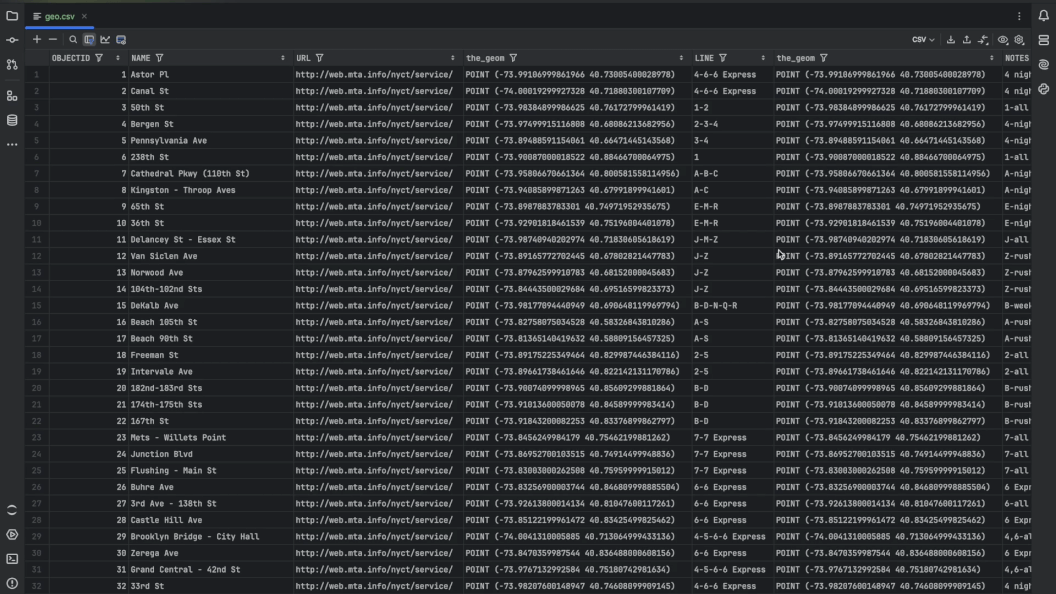Open sort options on OBJECTID column

click(118, 58)
